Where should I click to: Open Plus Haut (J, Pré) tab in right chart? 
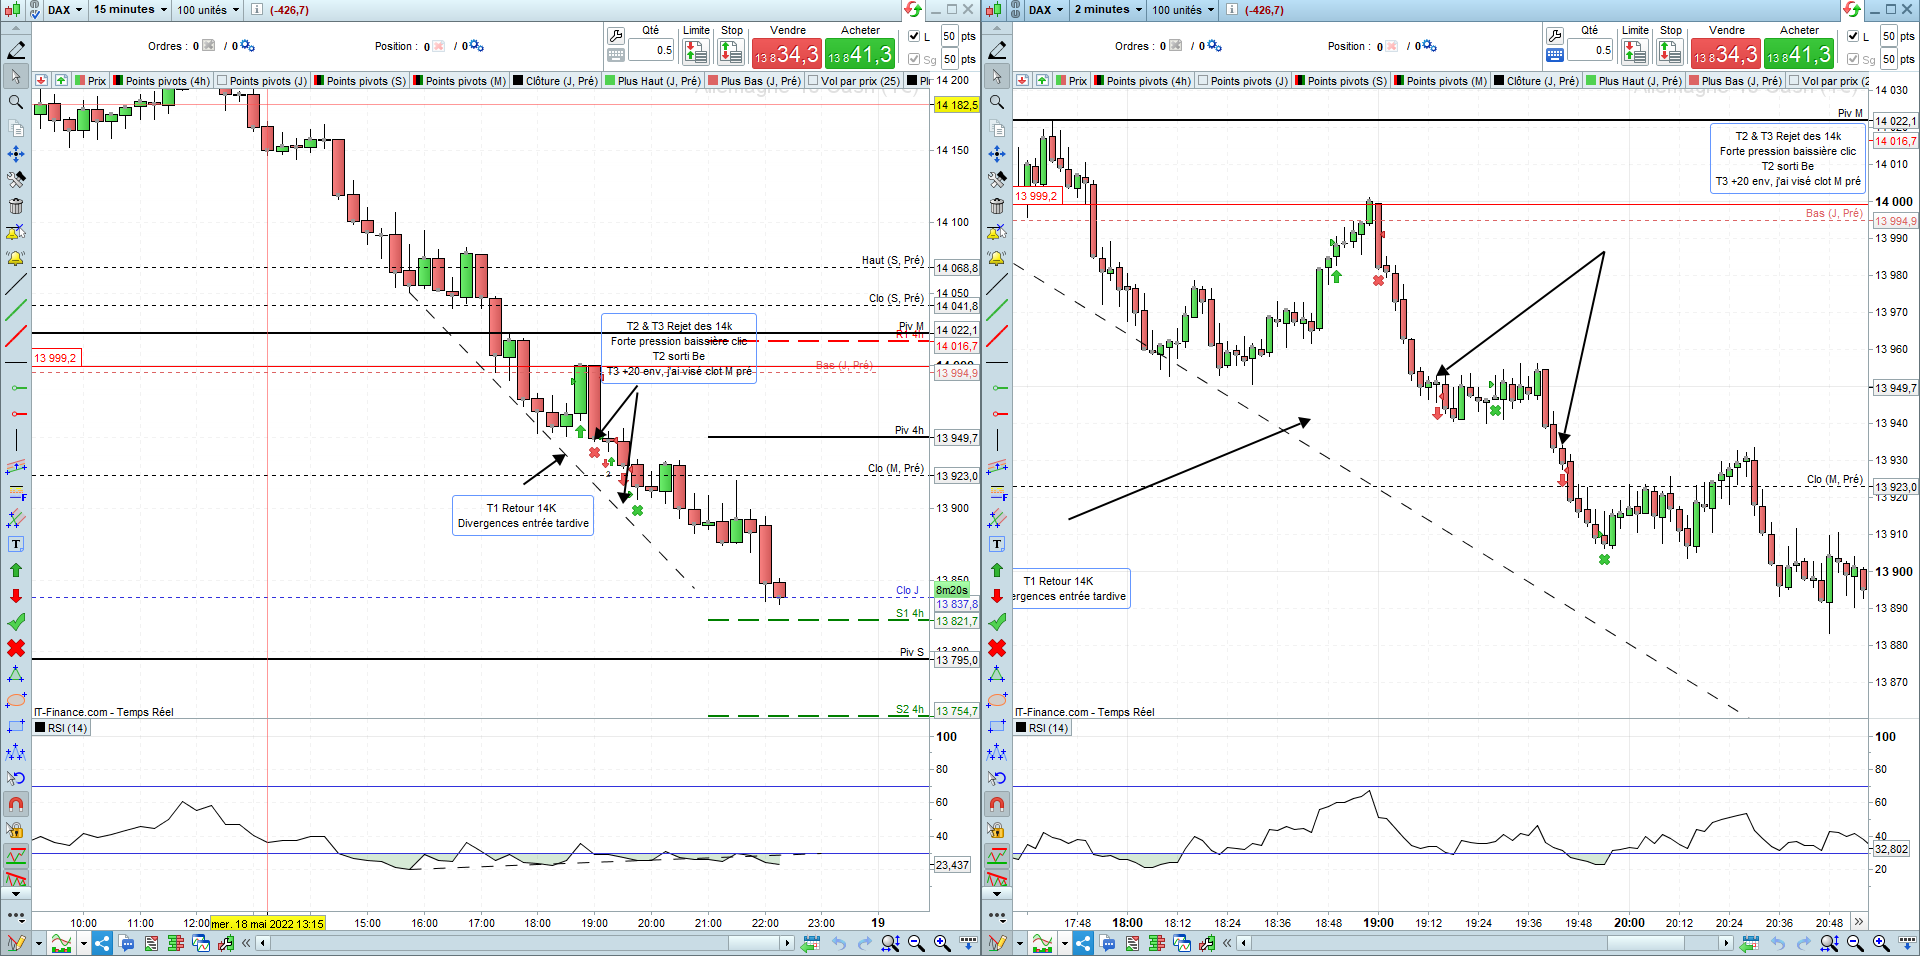point(1633,81)
